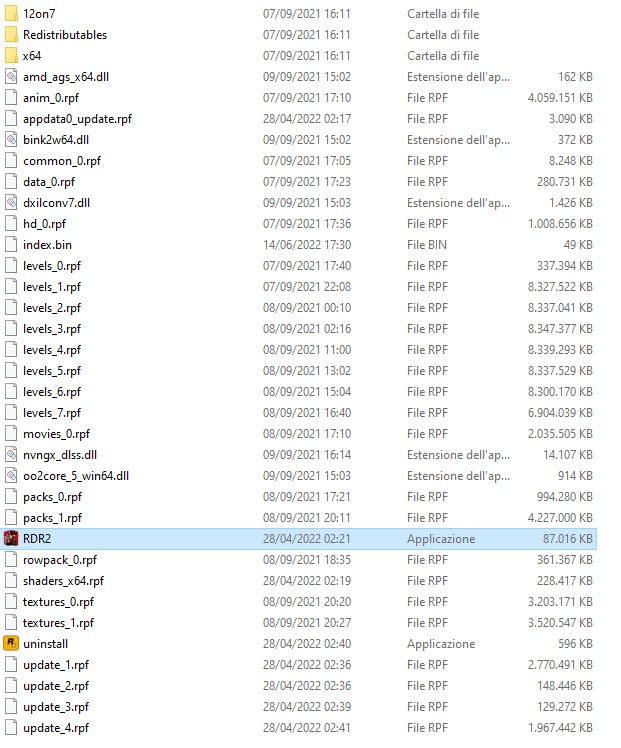Click the size value 596 KB

click(x=575, y=643)
